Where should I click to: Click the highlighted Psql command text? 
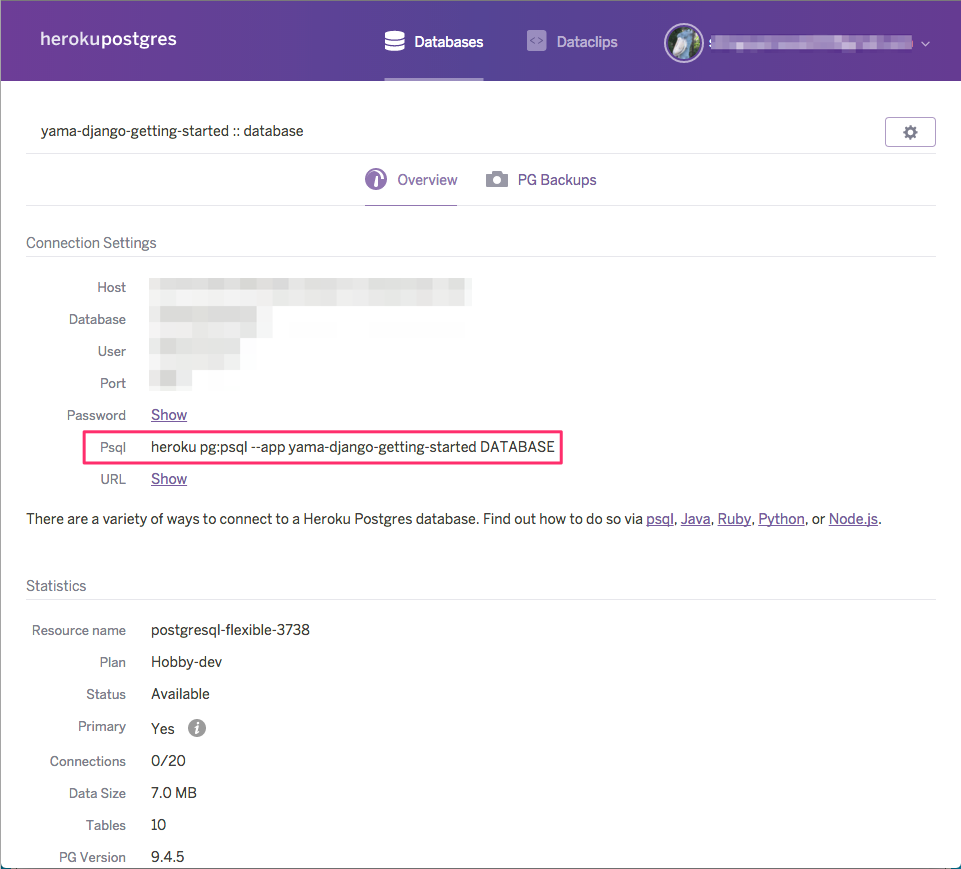pos(352,447)
